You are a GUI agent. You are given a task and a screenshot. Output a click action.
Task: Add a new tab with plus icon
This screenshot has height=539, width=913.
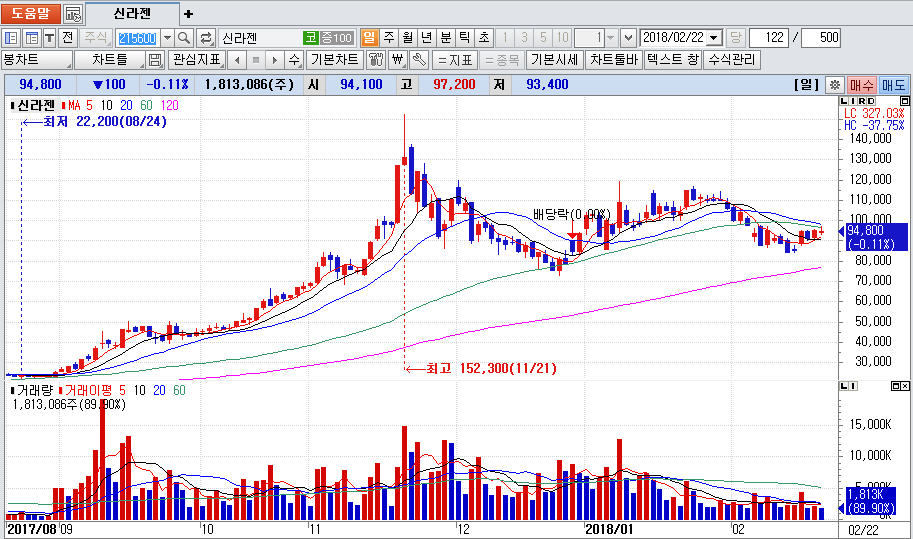pyautogui.click(x=189, y=14)
